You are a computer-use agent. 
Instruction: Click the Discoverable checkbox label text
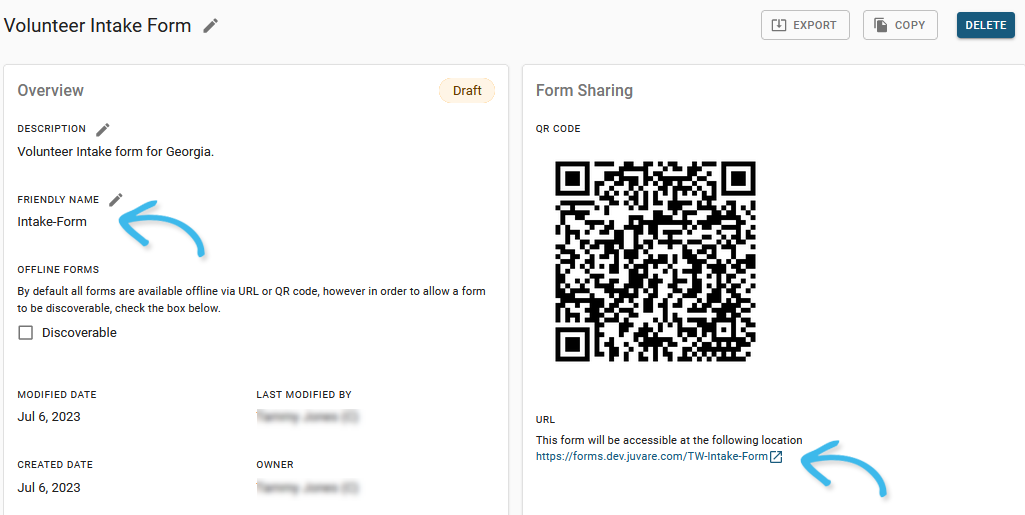(x=79, y=333)
